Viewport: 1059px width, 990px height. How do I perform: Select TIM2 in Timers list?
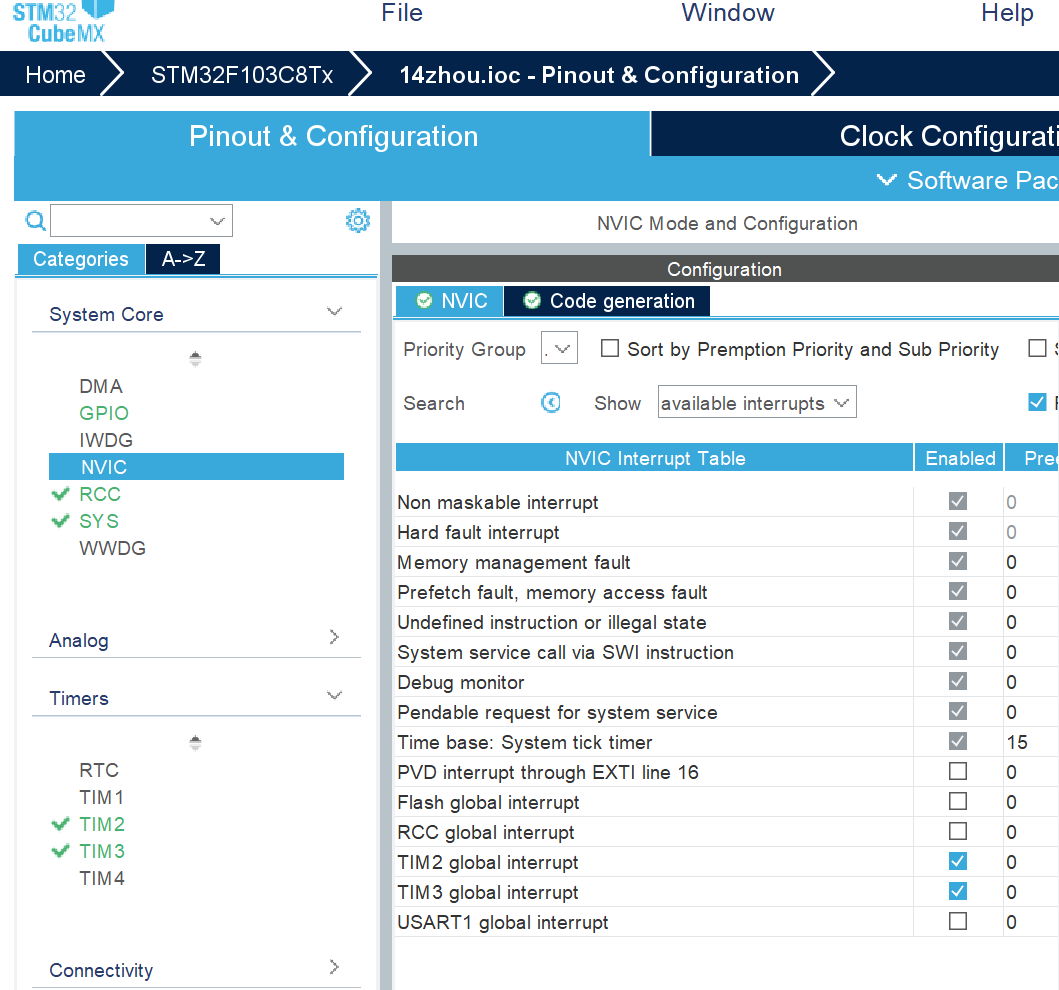point(102,824)
